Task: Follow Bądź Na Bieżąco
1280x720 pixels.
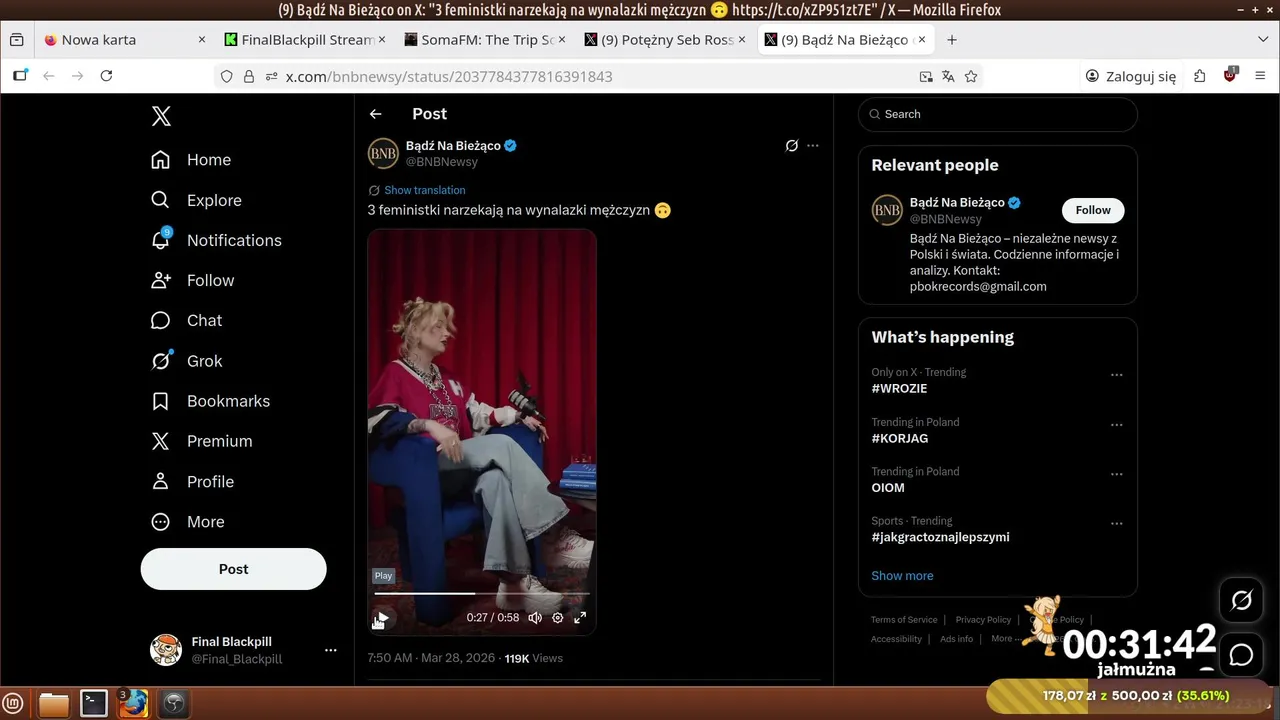Action: pos(1093,210)
